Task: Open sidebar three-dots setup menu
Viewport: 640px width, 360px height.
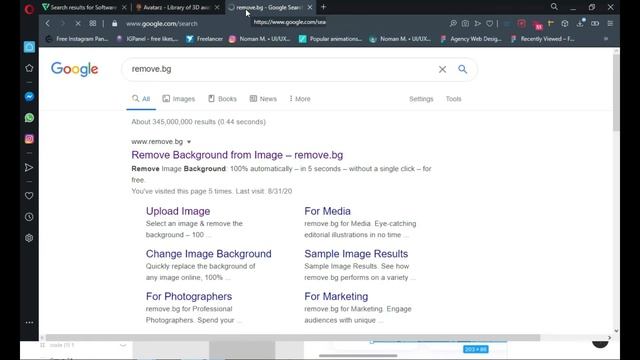Action: point(29,322)
